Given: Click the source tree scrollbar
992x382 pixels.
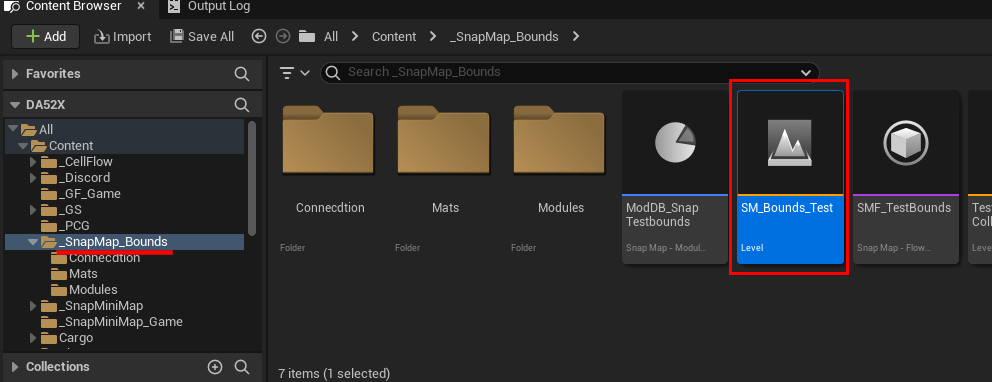Looking at the screenshot, I should (x=252, y=178).
